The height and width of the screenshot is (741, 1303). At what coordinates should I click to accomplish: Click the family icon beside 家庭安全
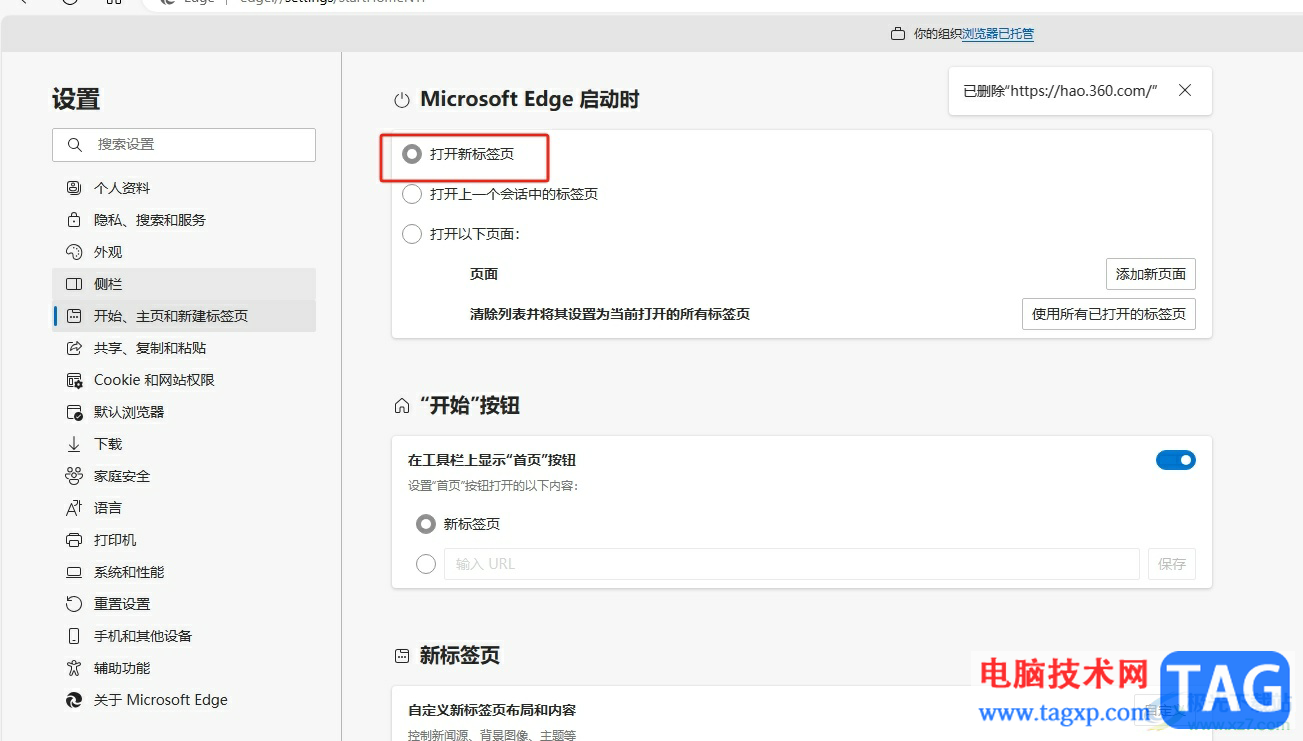pos(74,476)
